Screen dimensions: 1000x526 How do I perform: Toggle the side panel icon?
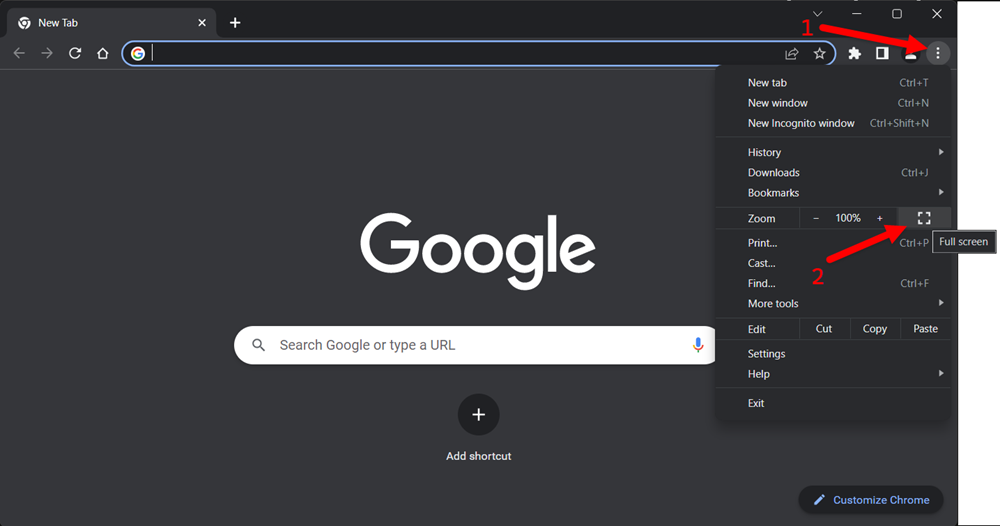point(882,54)
